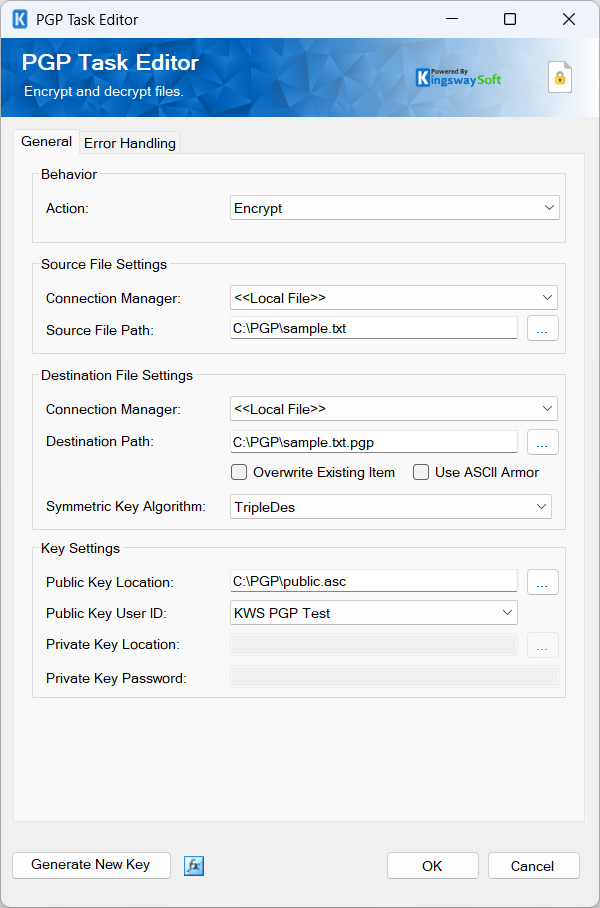Enable Use ASCII Armor checkbox
The image size is (600, 908).
pyautogui.click(x=421, y=473)
